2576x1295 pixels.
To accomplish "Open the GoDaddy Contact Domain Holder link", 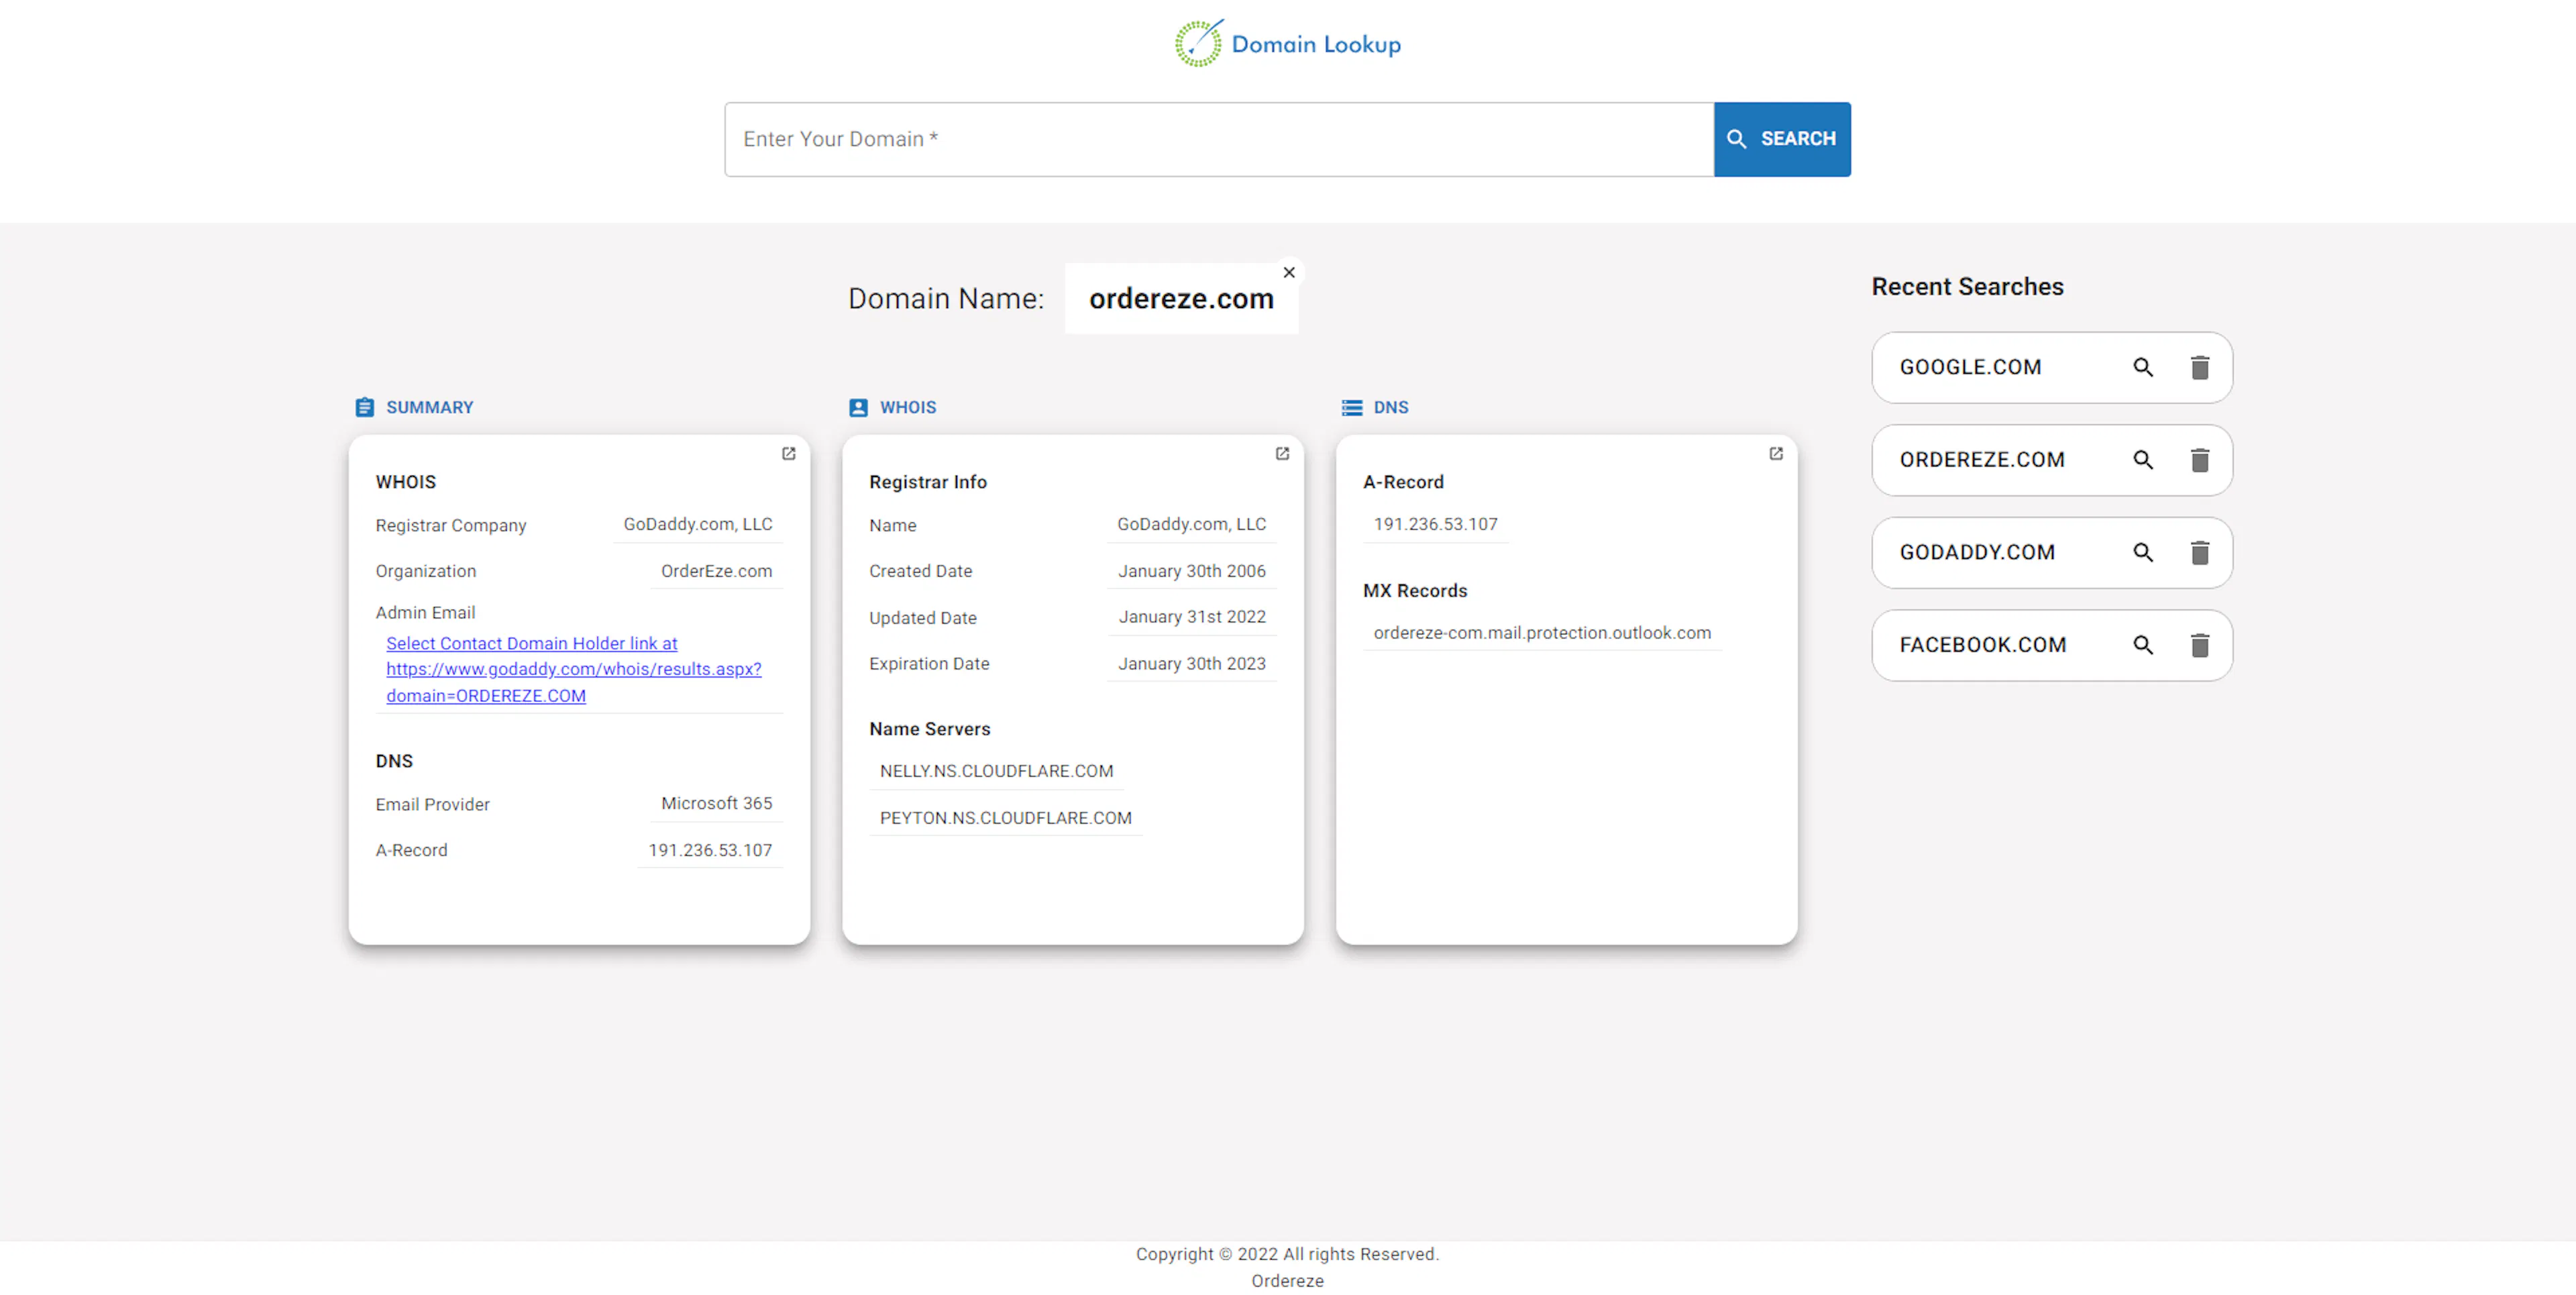I will pos(573,669).
